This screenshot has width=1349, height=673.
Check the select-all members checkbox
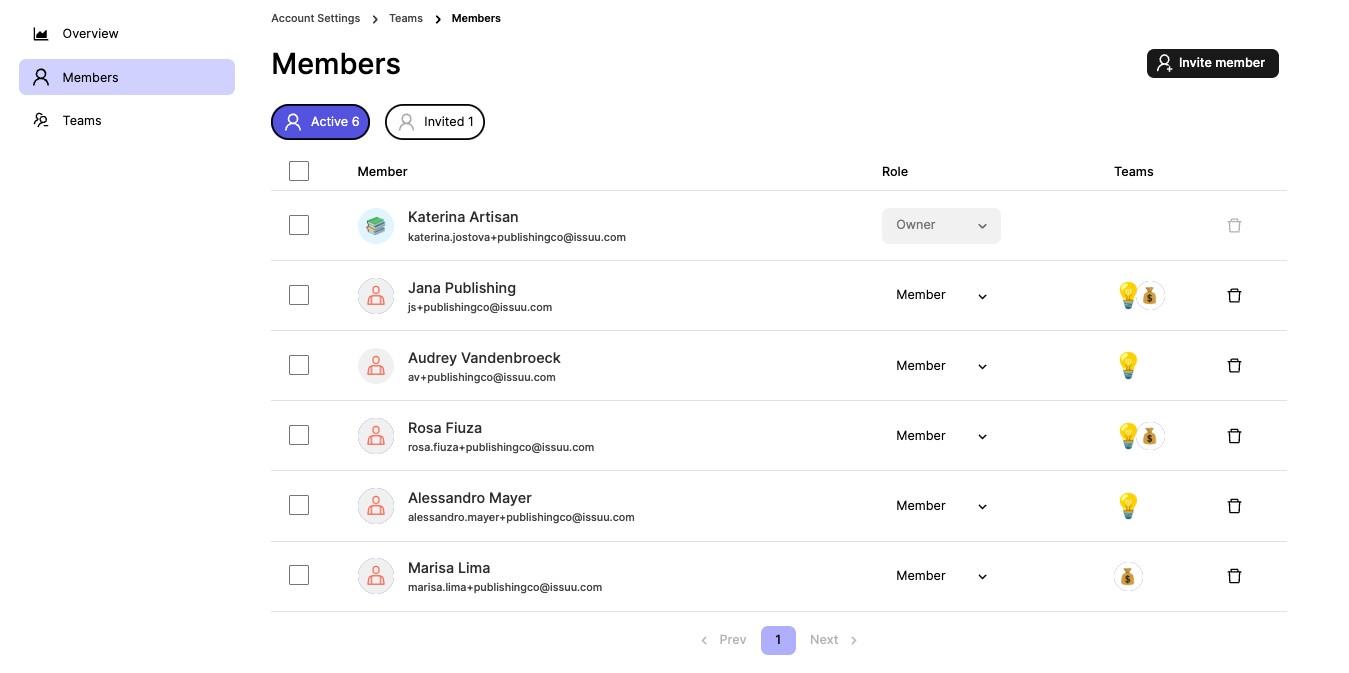(x=299, y=171)
